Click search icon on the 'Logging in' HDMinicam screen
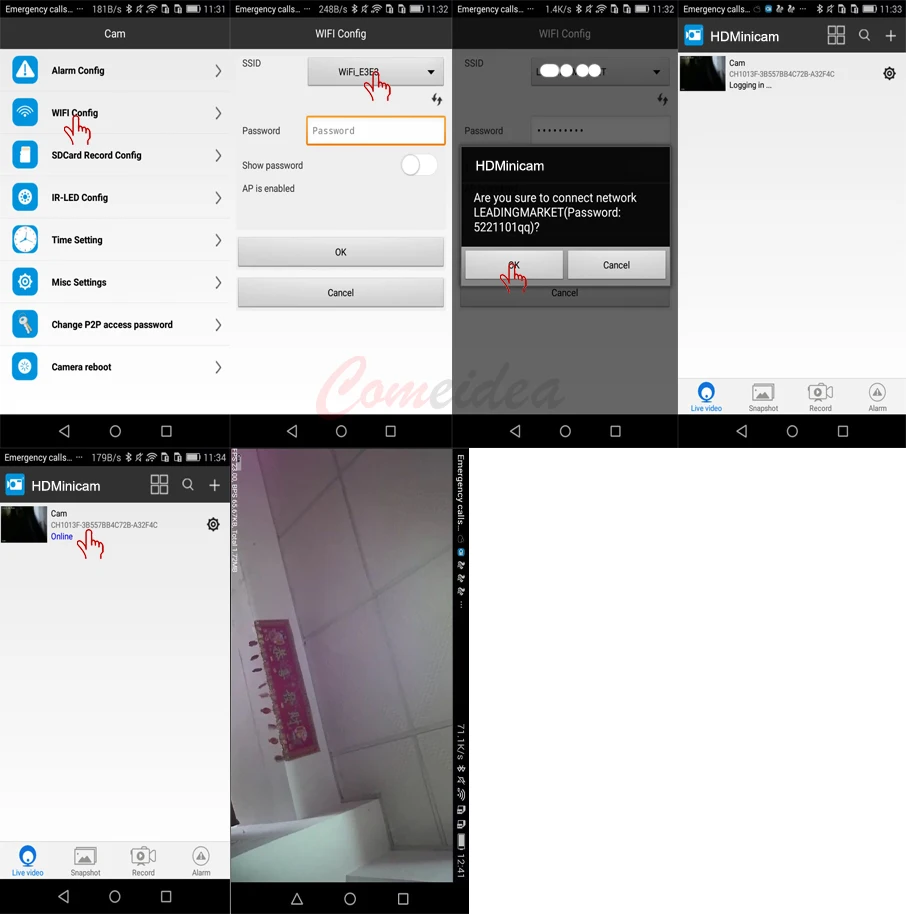 (x=865, y=36)
